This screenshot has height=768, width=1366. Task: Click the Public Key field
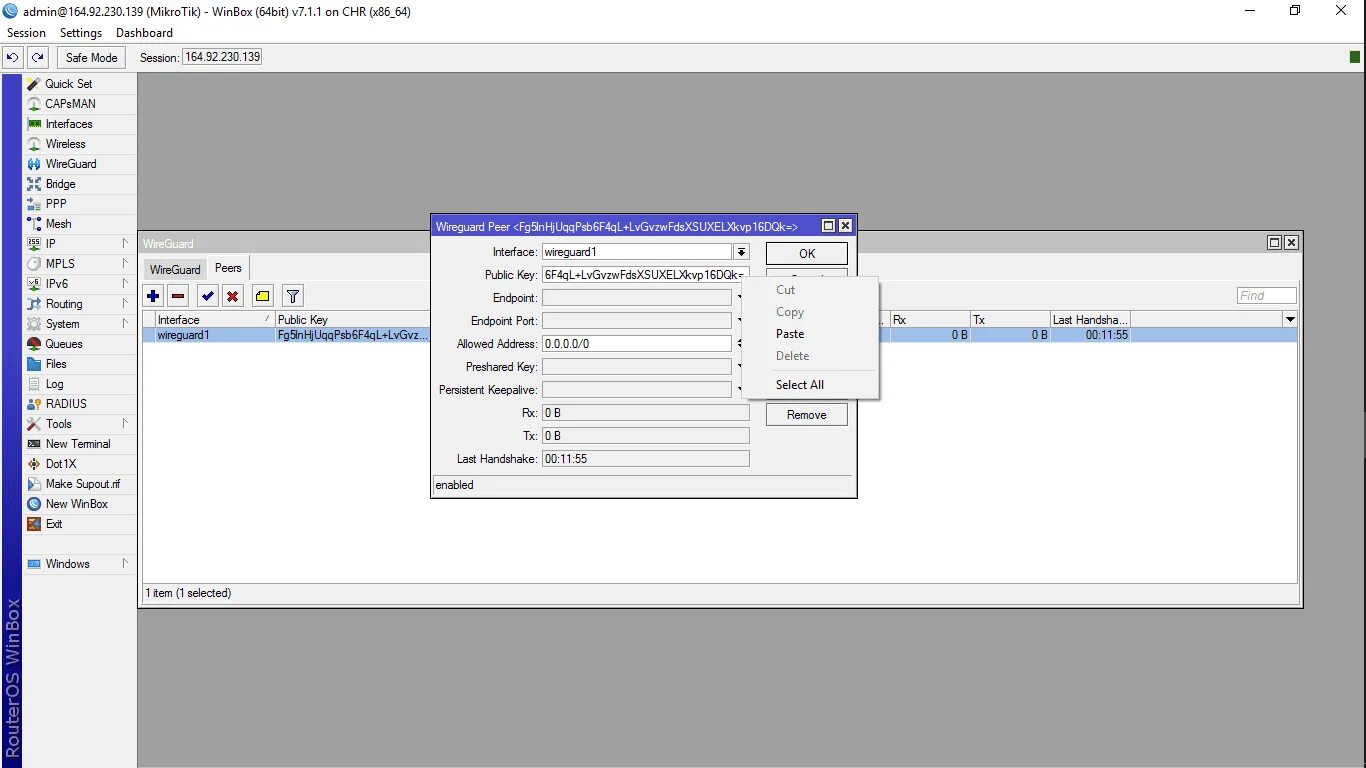[x=645, y=275]
